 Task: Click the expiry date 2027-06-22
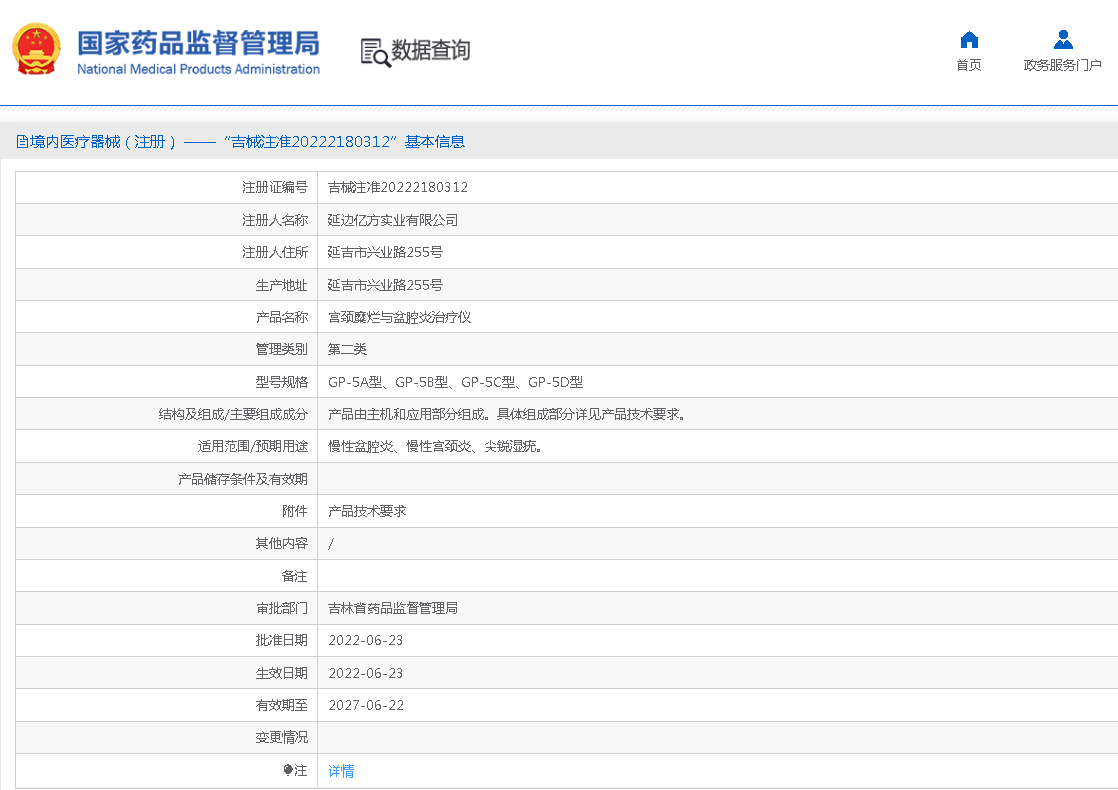click(x=366, y=705)
